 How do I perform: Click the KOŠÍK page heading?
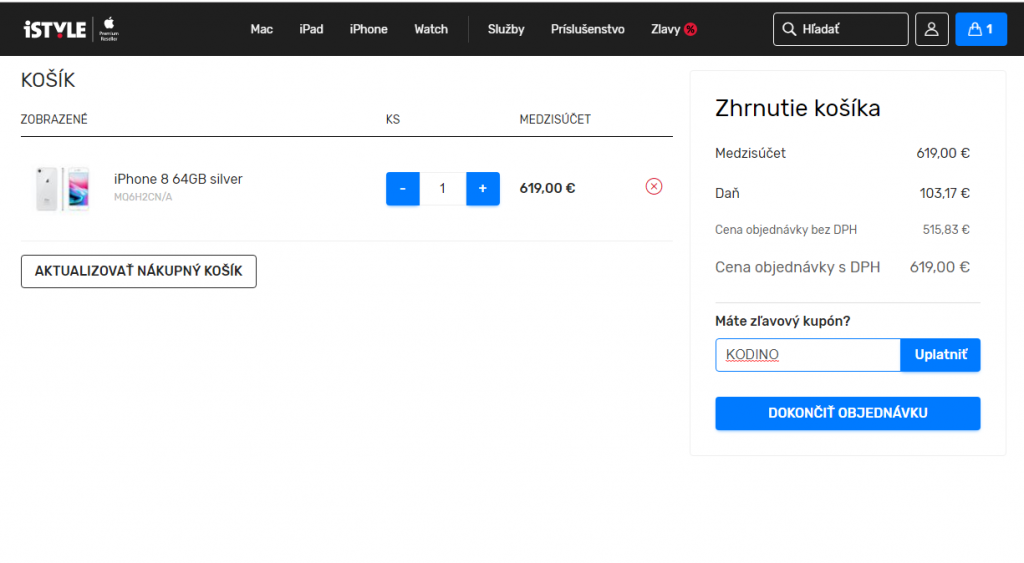48,80
